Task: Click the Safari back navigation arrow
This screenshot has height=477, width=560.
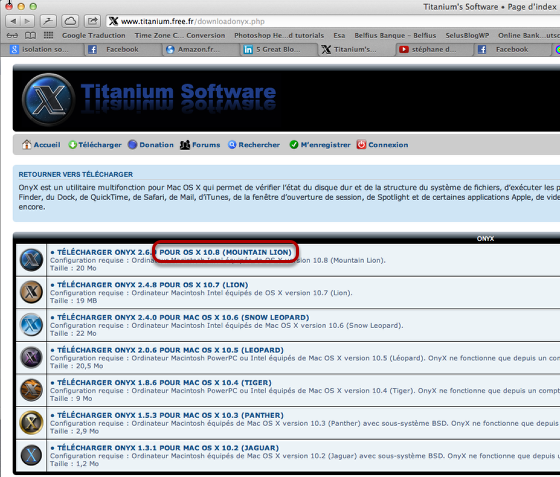Action: [13, 21]
